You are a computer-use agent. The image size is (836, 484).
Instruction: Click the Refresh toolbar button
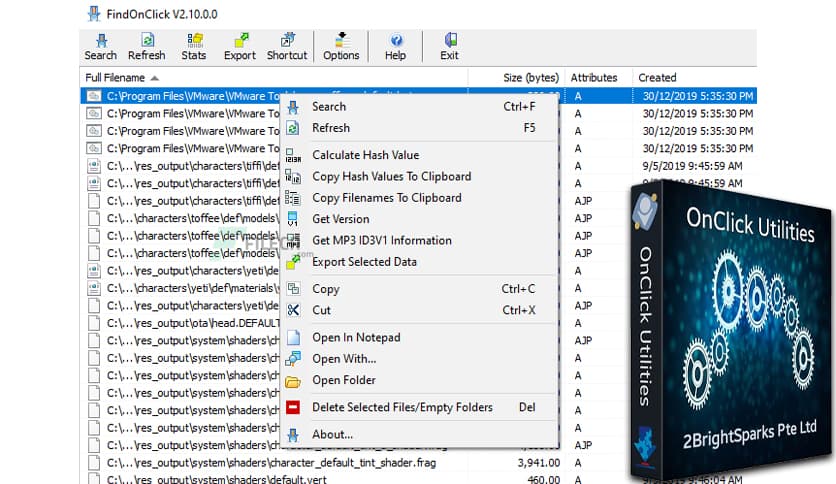point(147,47)
